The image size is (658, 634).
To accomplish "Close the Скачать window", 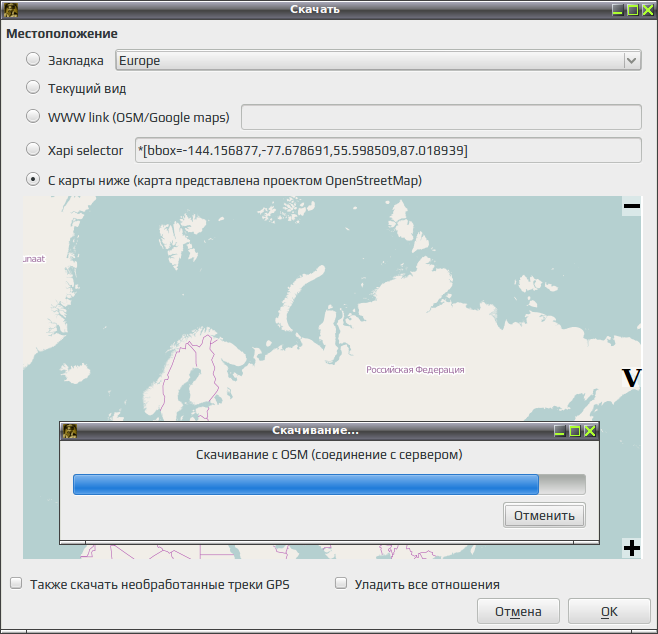I will click(648, 10).
